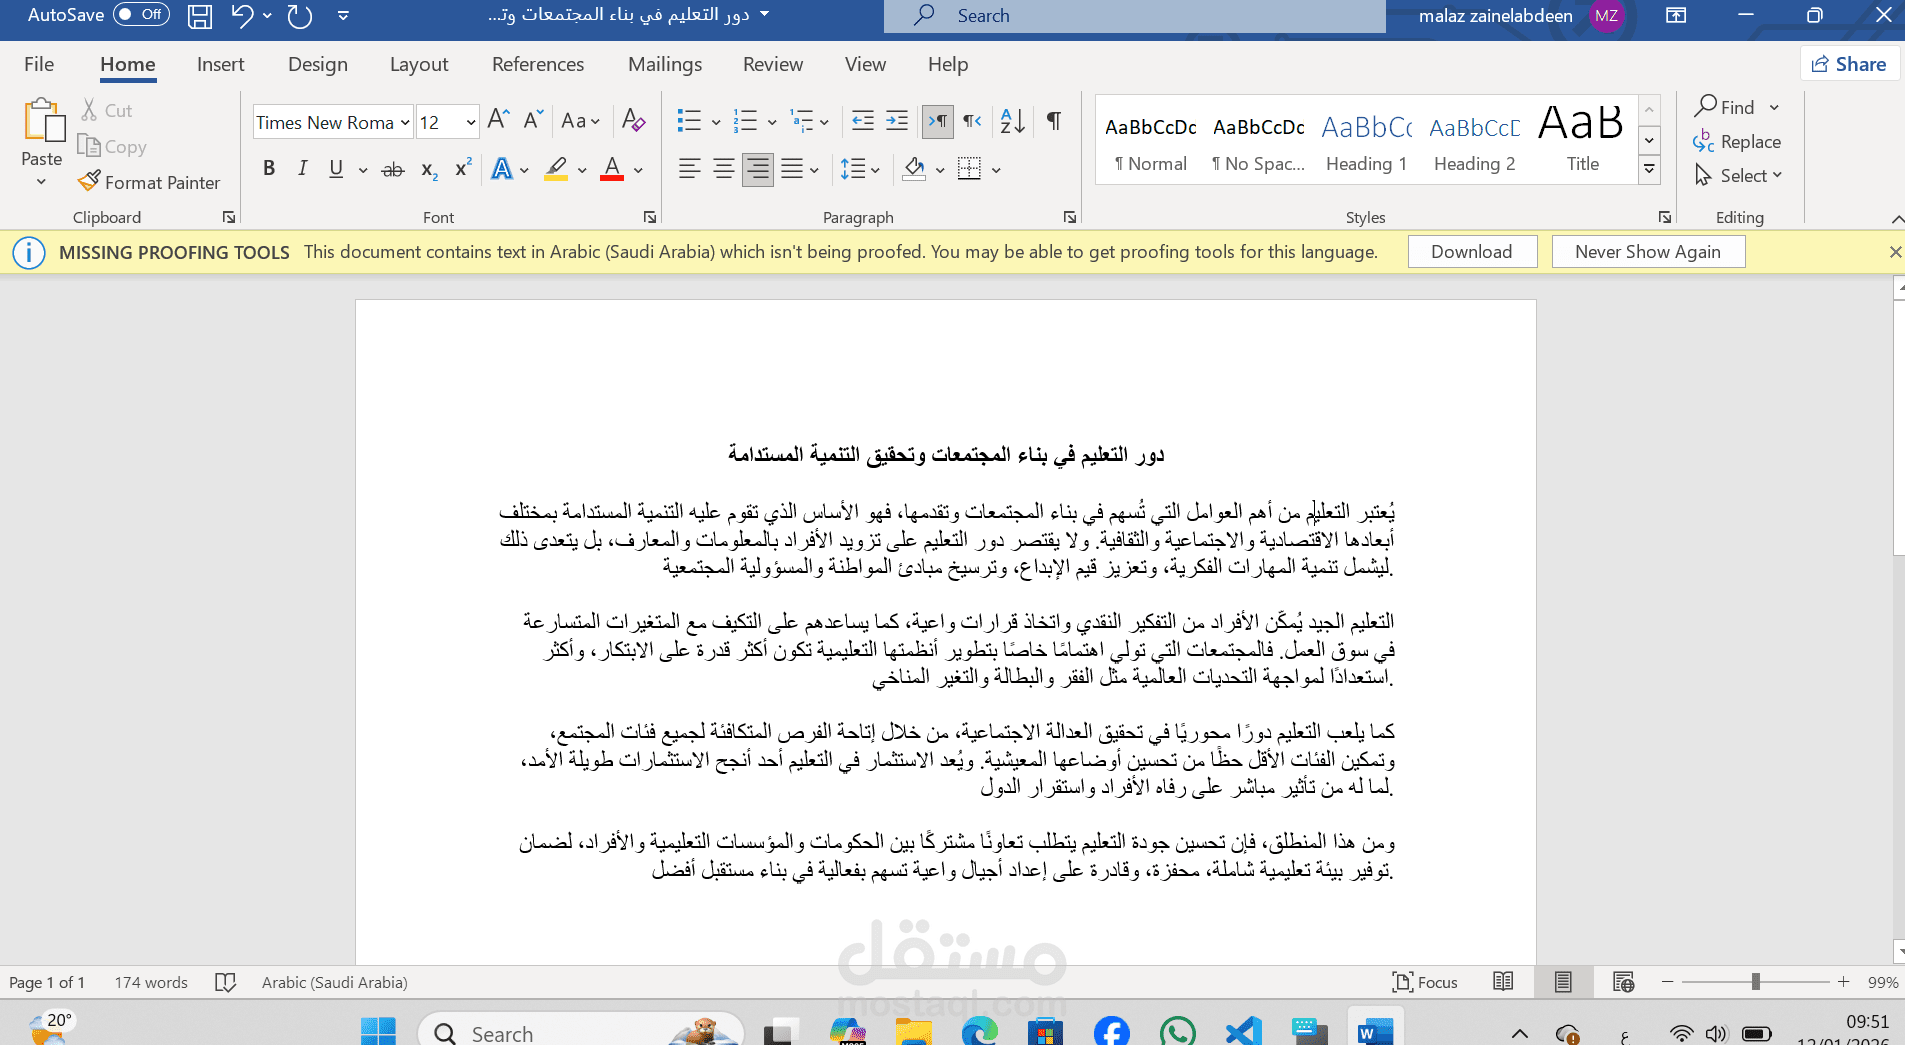Click the Share button
Screen dimensions: 1905x1045
pyautogui.click(x=1850, y=64)
